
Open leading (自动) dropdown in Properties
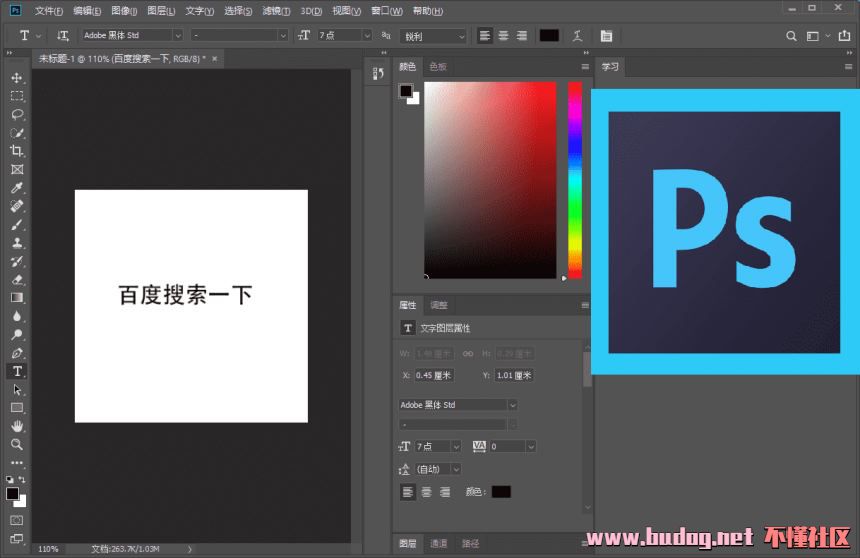pyautogui.click(x=456, y=469)
